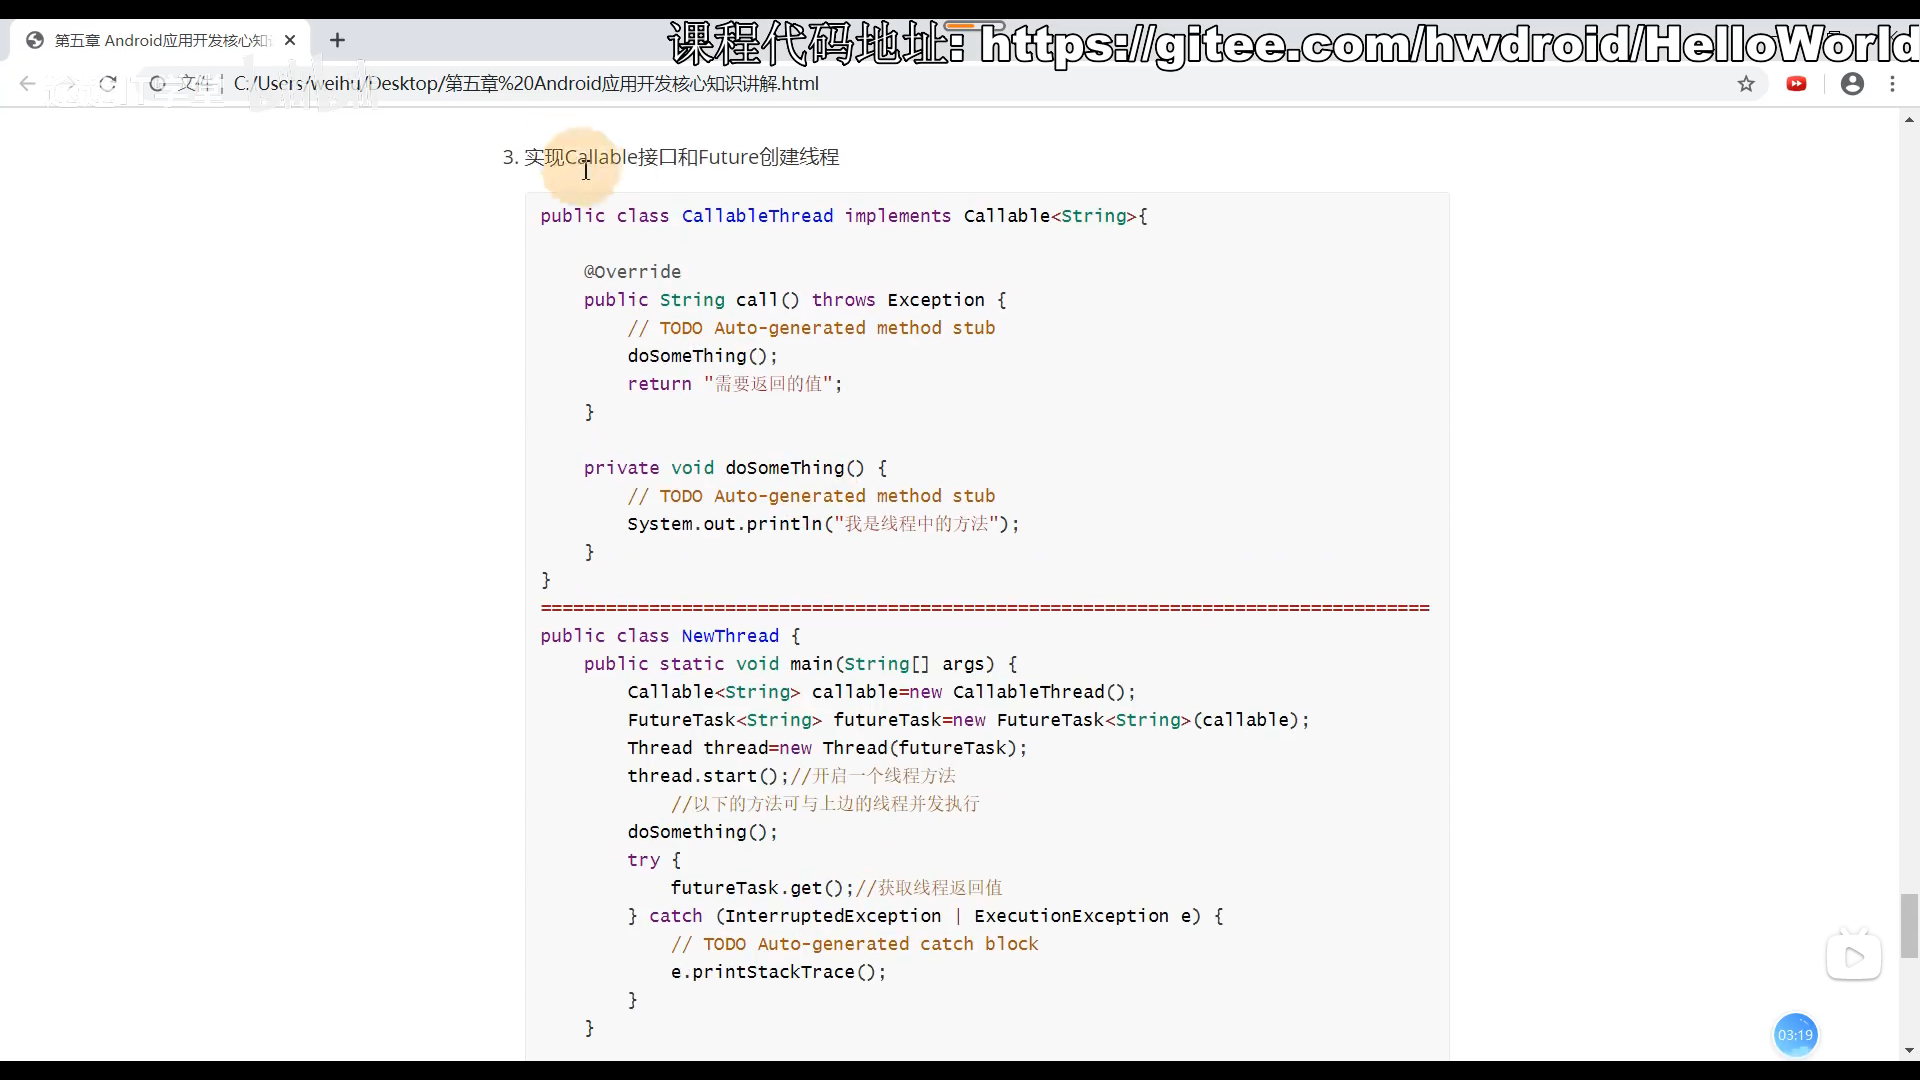1920x1080 pixels.
Task: Click the 'Thread thread=new Thread(futureTask)' line
Action: [827, 748]
